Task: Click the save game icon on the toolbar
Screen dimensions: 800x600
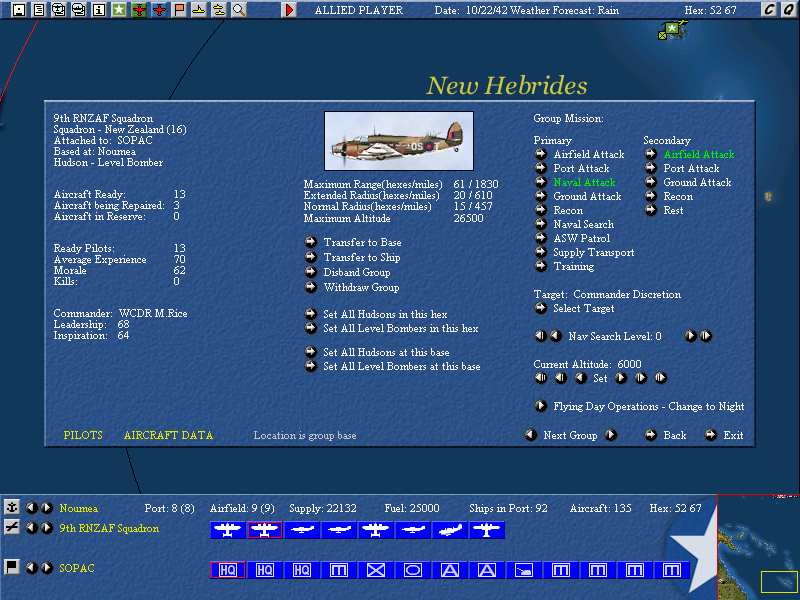Action: pos(18,10)
